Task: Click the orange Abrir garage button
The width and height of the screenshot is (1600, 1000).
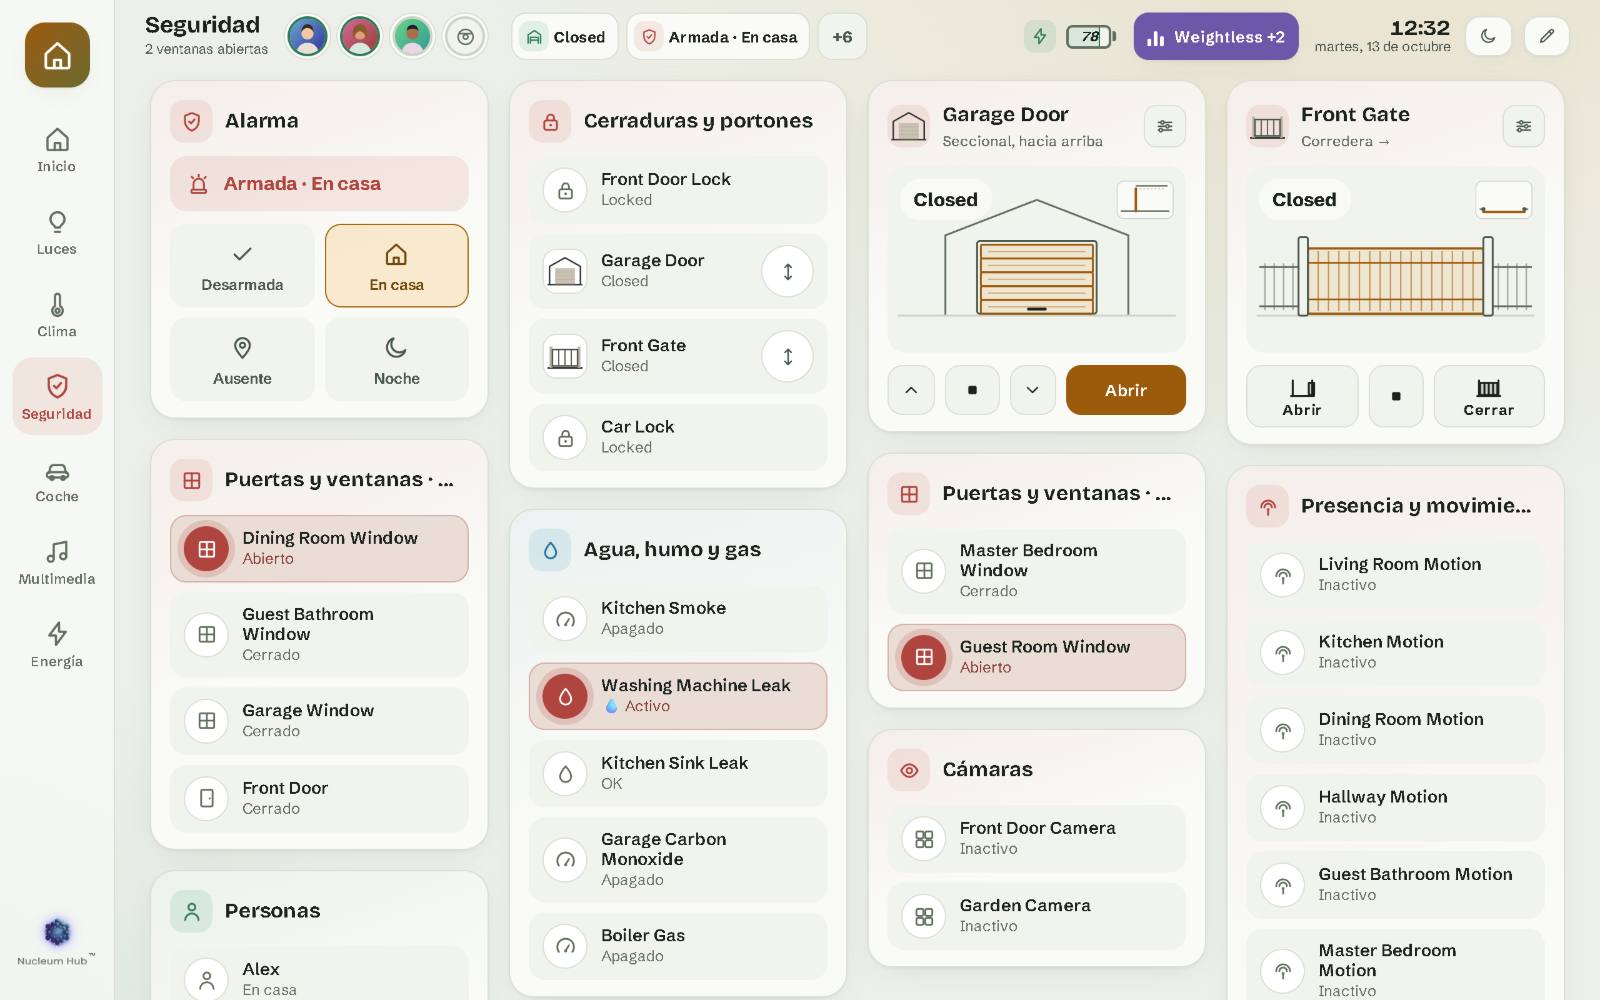Action: tap(1126, 390)
